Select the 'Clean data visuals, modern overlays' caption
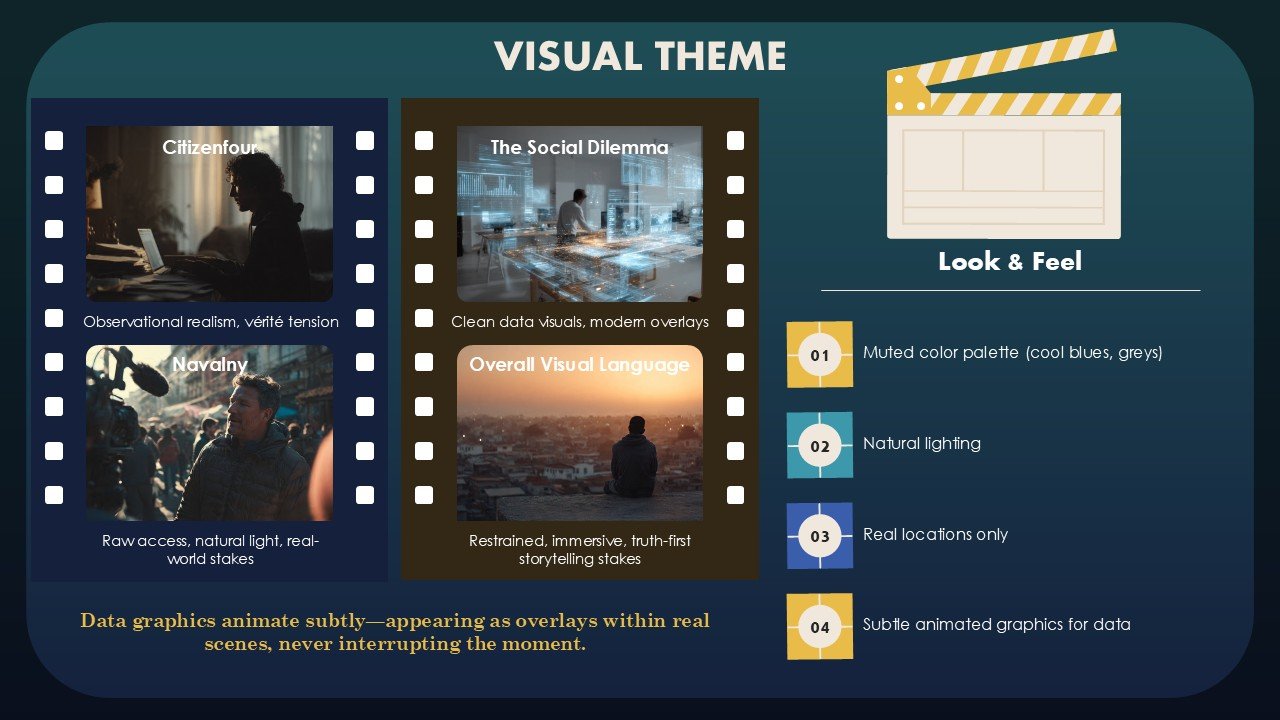1280x720 pixels. coord(580,322)
